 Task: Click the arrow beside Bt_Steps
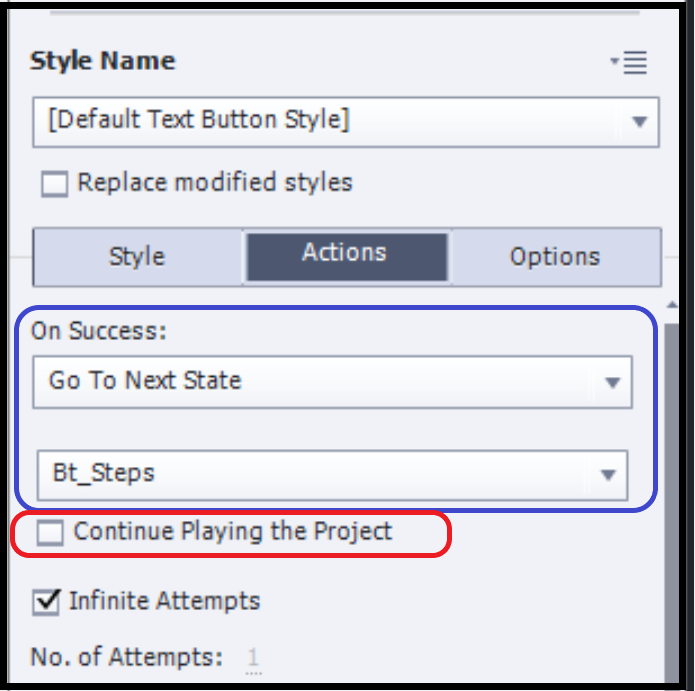pyautogui.click(x=608, y=474)
